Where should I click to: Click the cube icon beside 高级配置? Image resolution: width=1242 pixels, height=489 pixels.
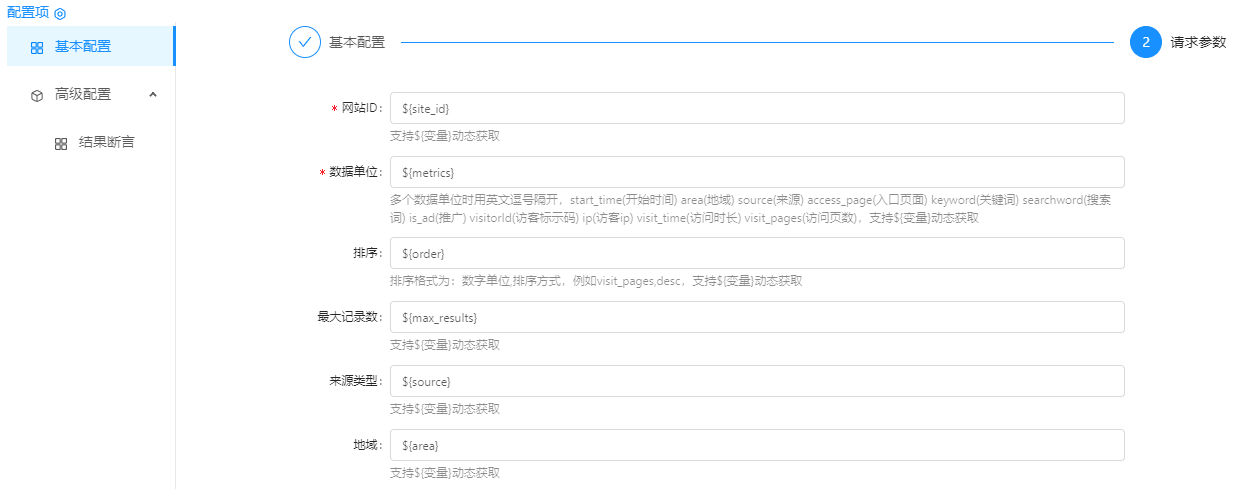coord(37,95)
